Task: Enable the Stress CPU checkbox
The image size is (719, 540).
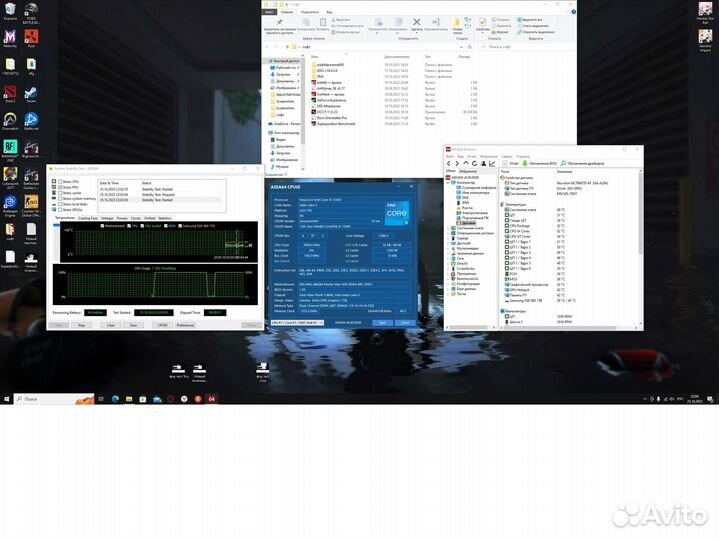Action: [x=60, y=182]
